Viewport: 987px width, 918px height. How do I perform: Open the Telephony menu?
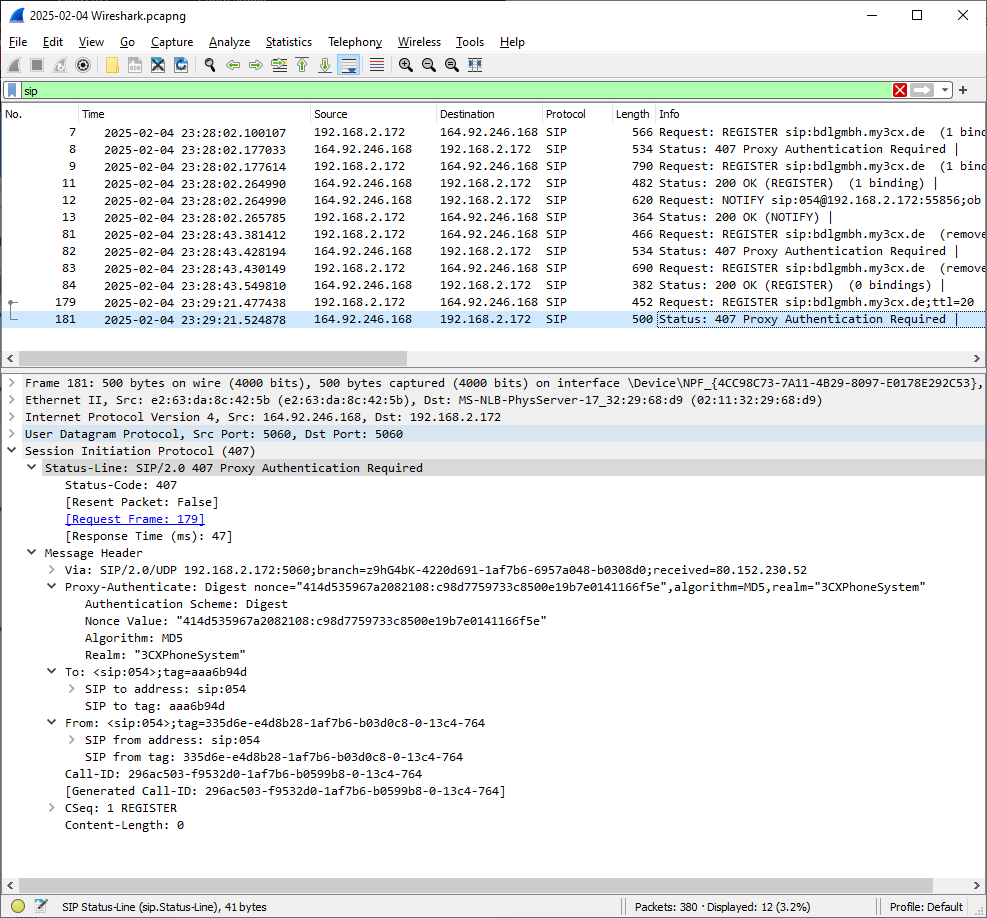tap(355, 42)
